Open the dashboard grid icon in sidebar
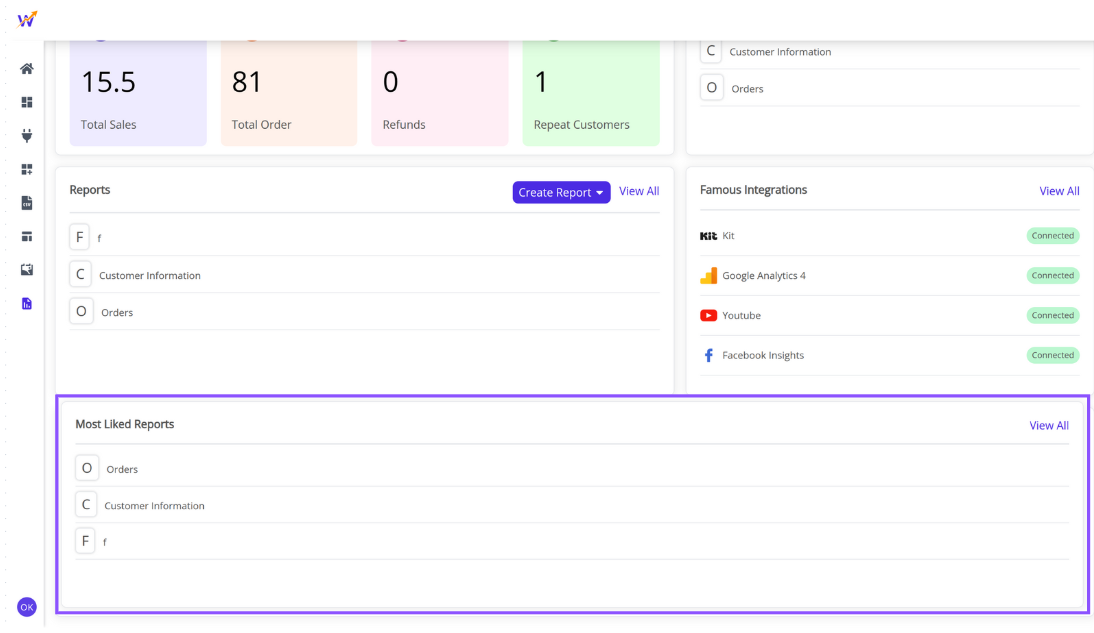This screenshot has width=1094, height=633. pyautogui.click(x=27, y=102)
